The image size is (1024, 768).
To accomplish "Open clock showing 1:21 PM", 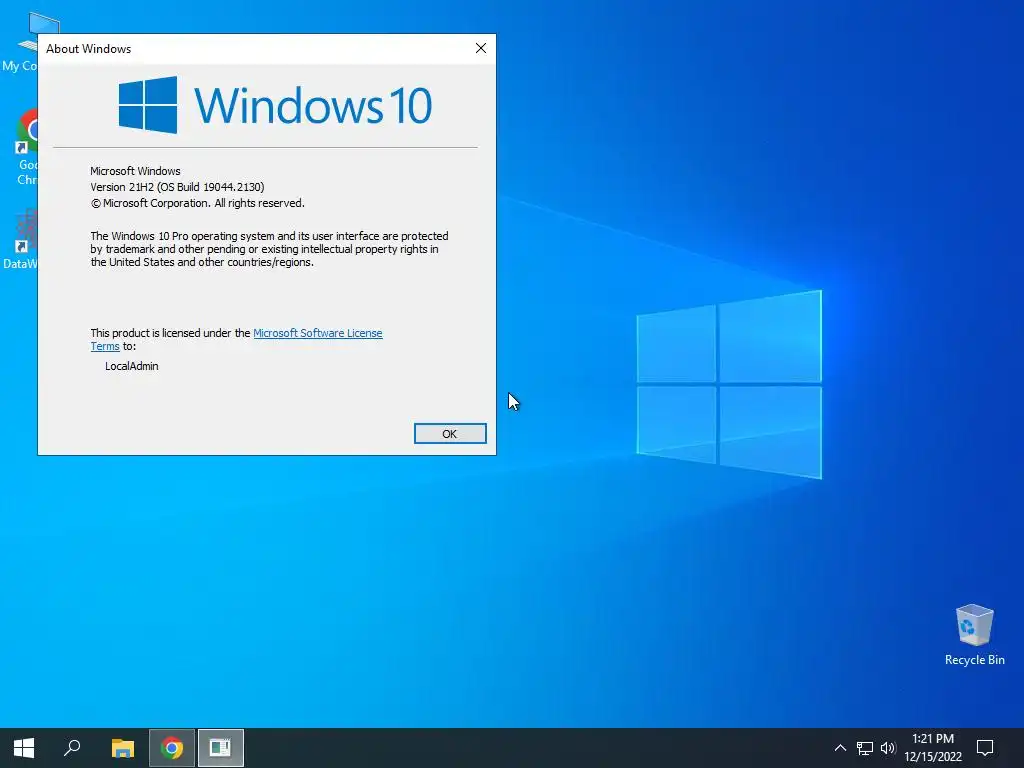I will tap(933, 748).
